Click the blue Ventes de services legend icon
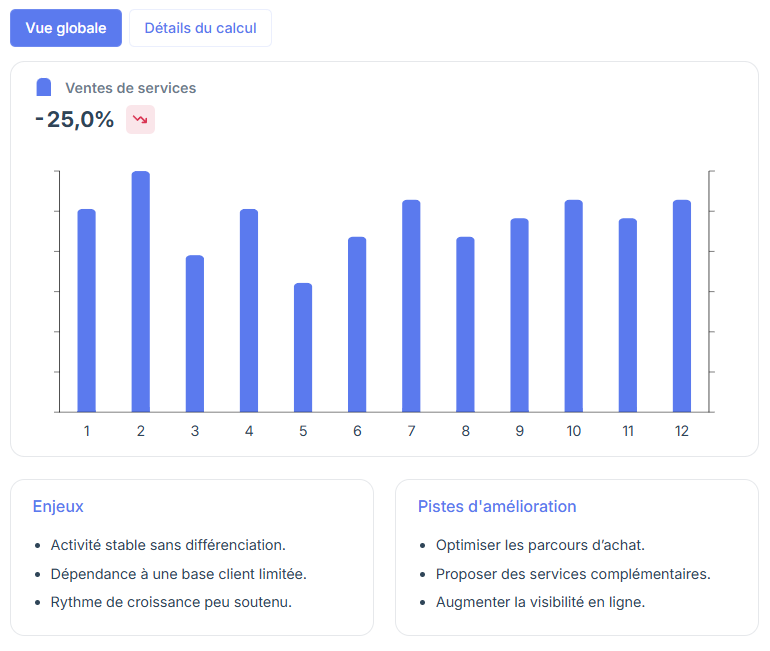This screenshot has width=770, height=651. (44, 87)
